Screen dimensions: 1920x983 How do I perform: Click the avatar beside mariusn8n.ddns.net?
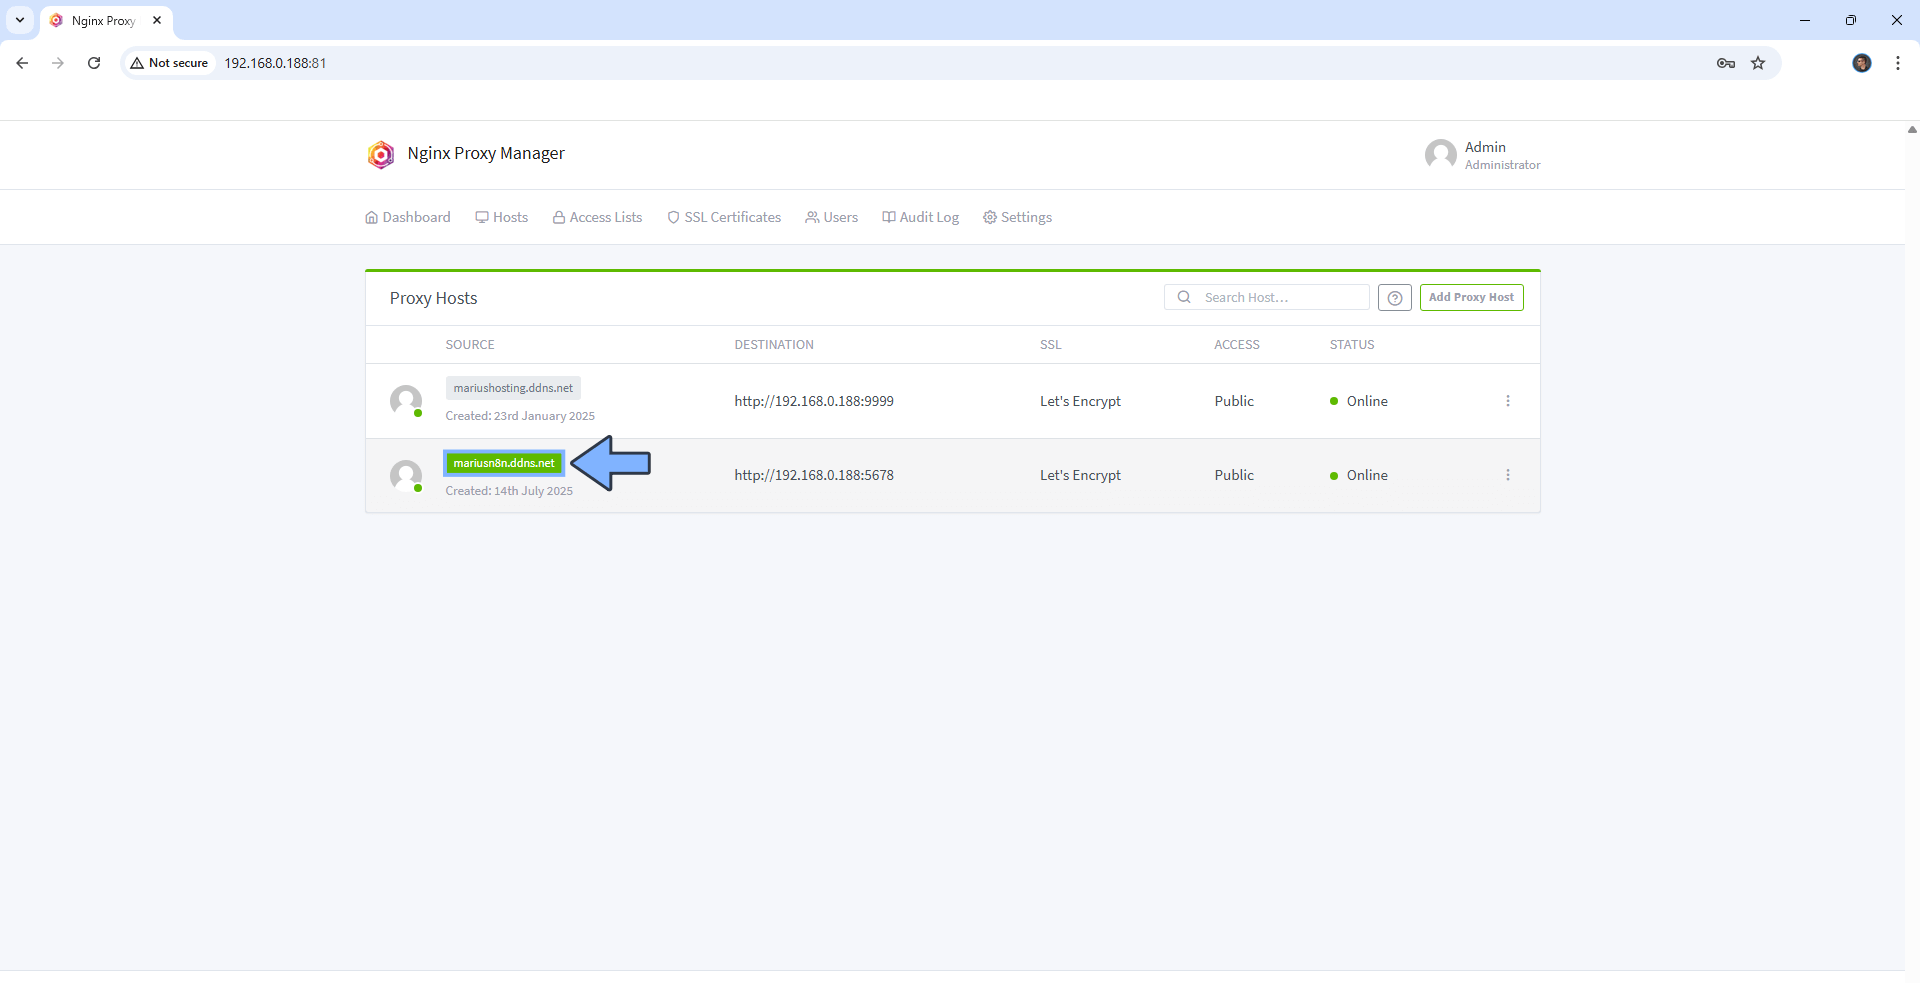pyautogui.click(x=406, y=476)
